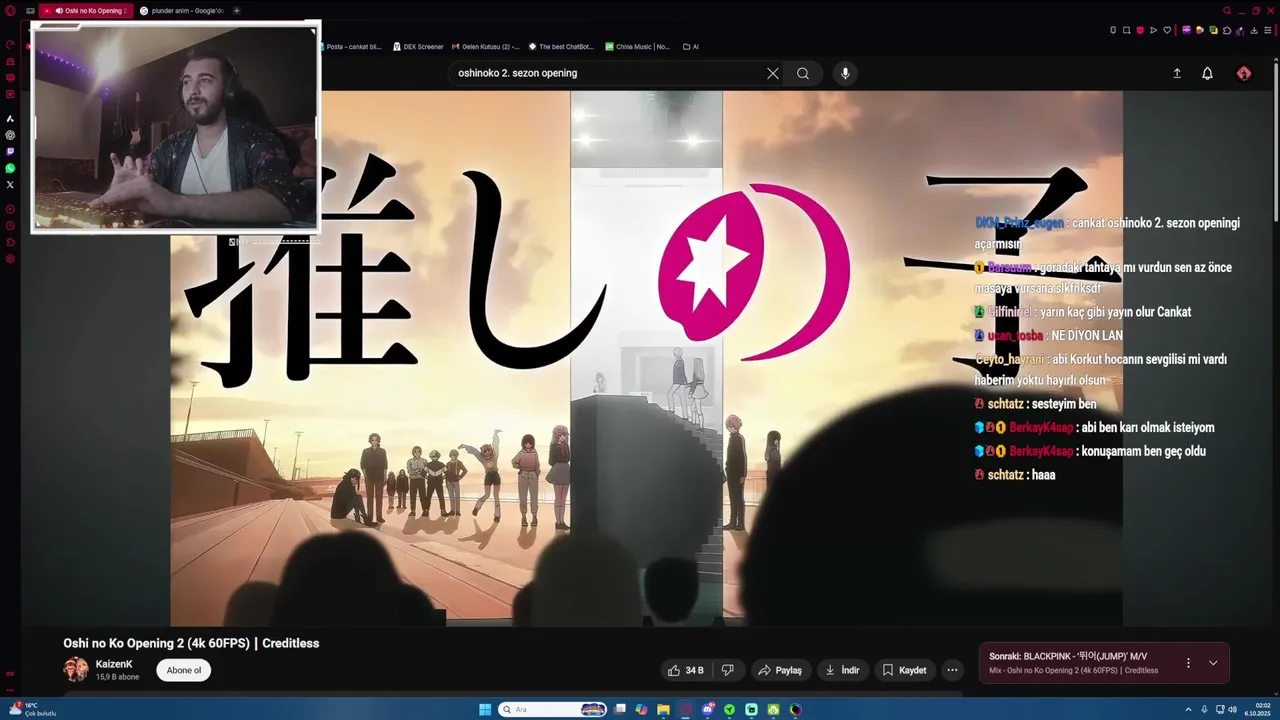
Task: Open Twitch in Opera sidebar
Action: click(10, 151)
